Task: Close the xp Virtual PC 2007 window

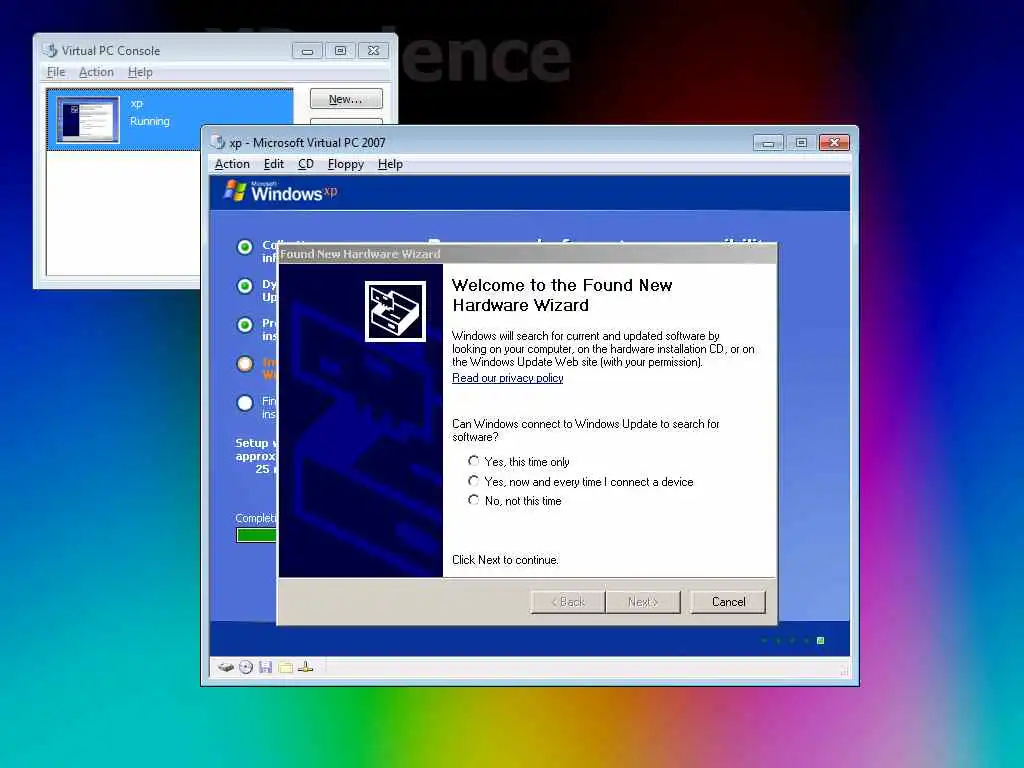Action: point(834,142)
